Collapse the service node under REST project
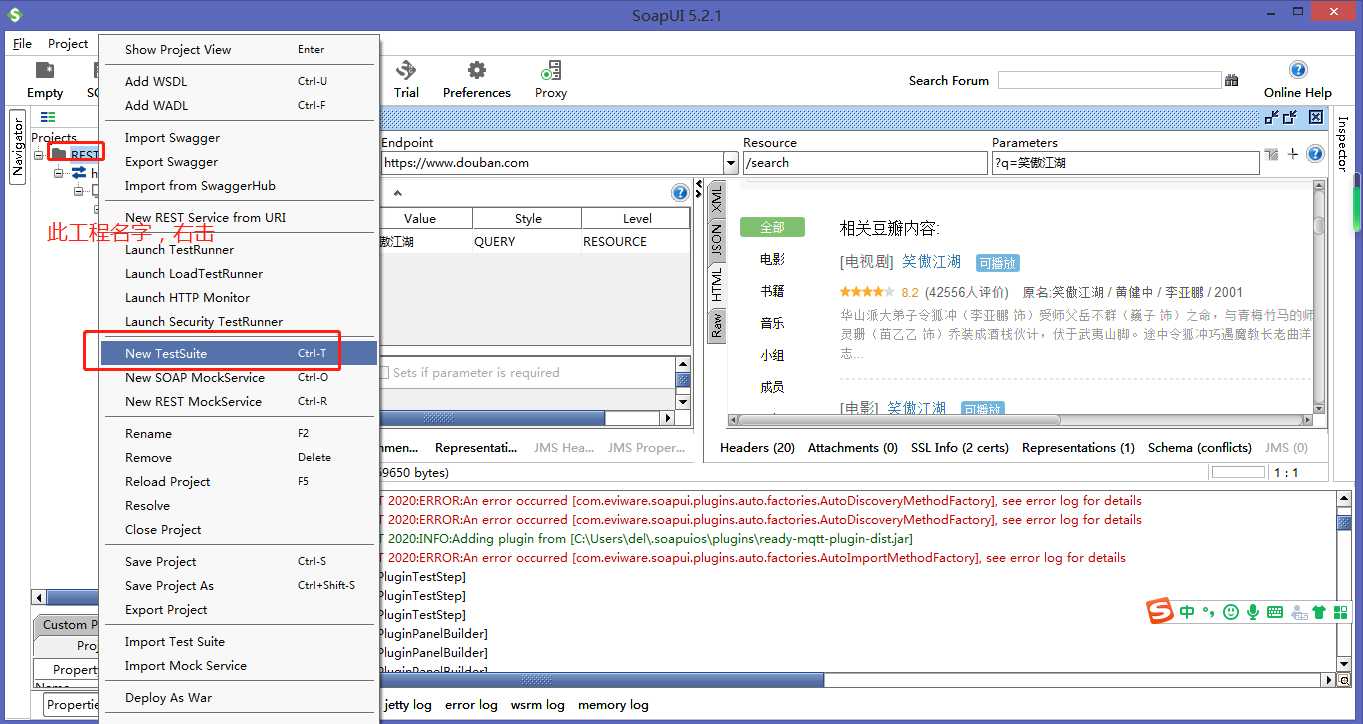The width and height of the screenshot is (1363, 724). point(59,173)
